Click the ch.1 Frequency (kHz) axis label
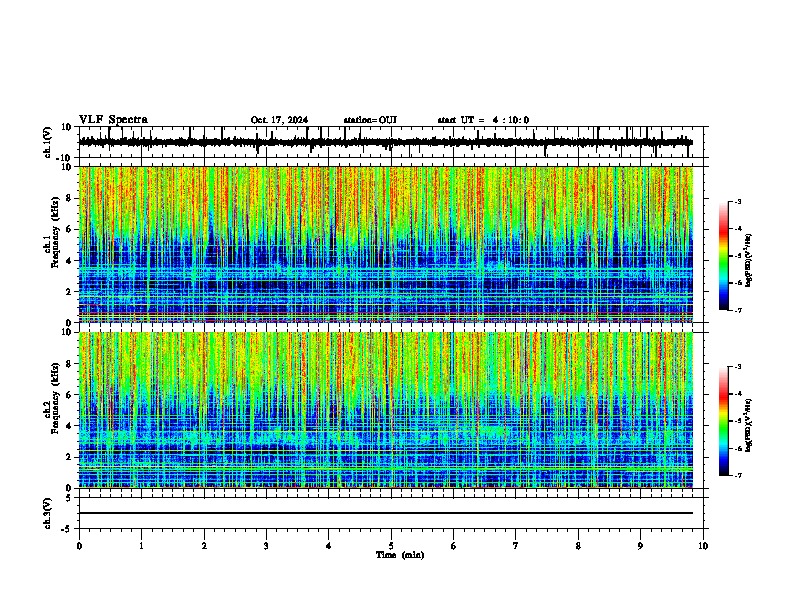 click(51, 232)
